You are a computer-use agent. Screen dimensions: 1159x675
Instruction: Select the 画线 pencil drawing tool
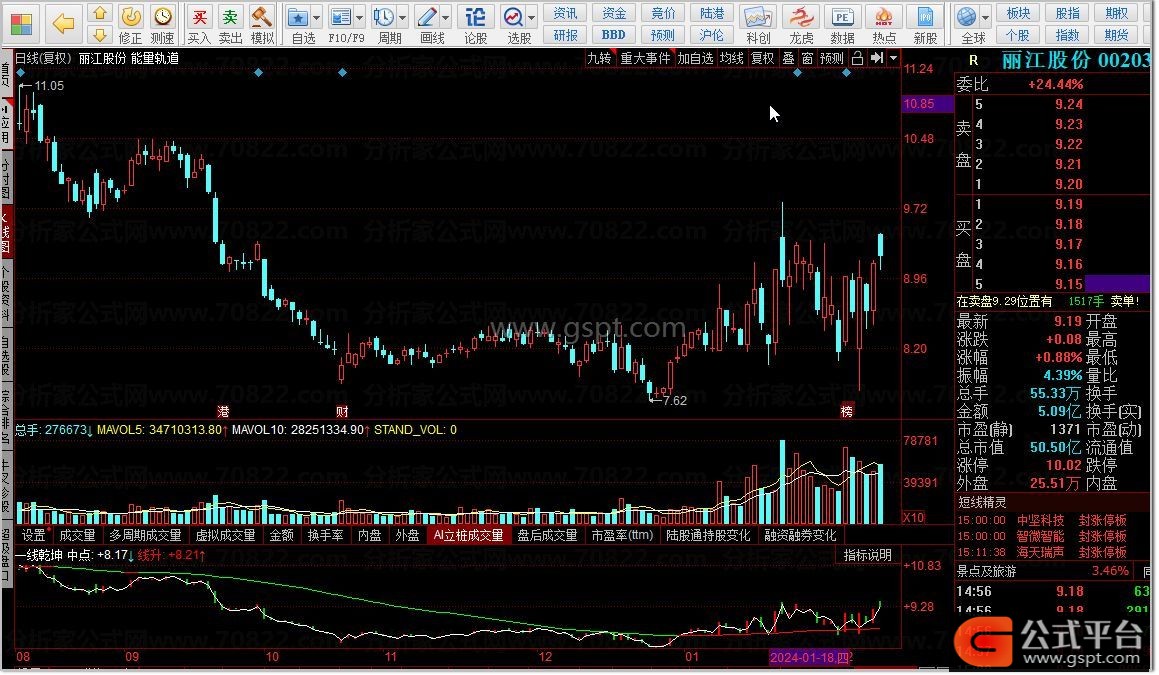coord(427,16)
